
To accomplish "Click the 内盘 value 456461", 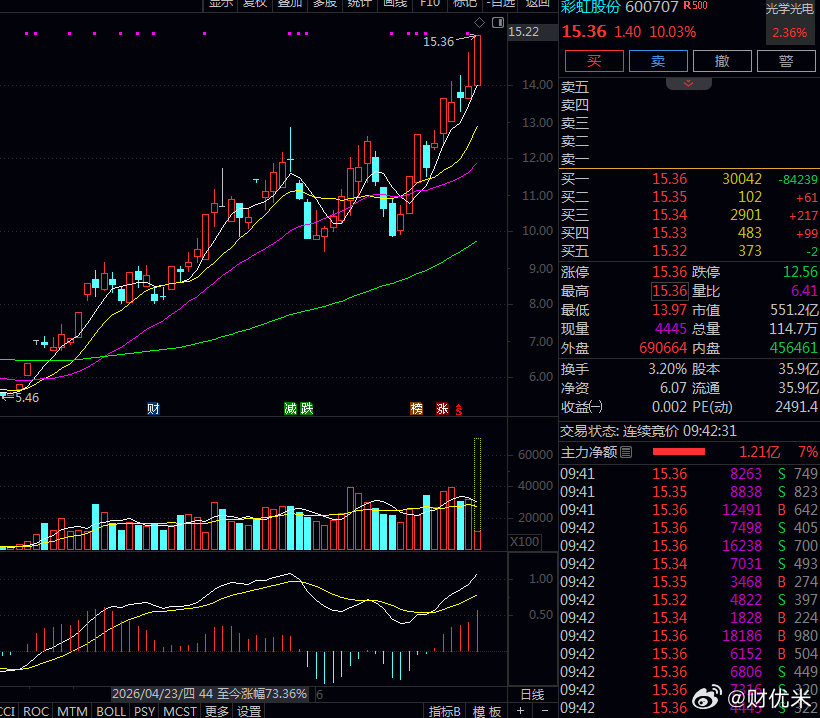I will click(793, 348).
